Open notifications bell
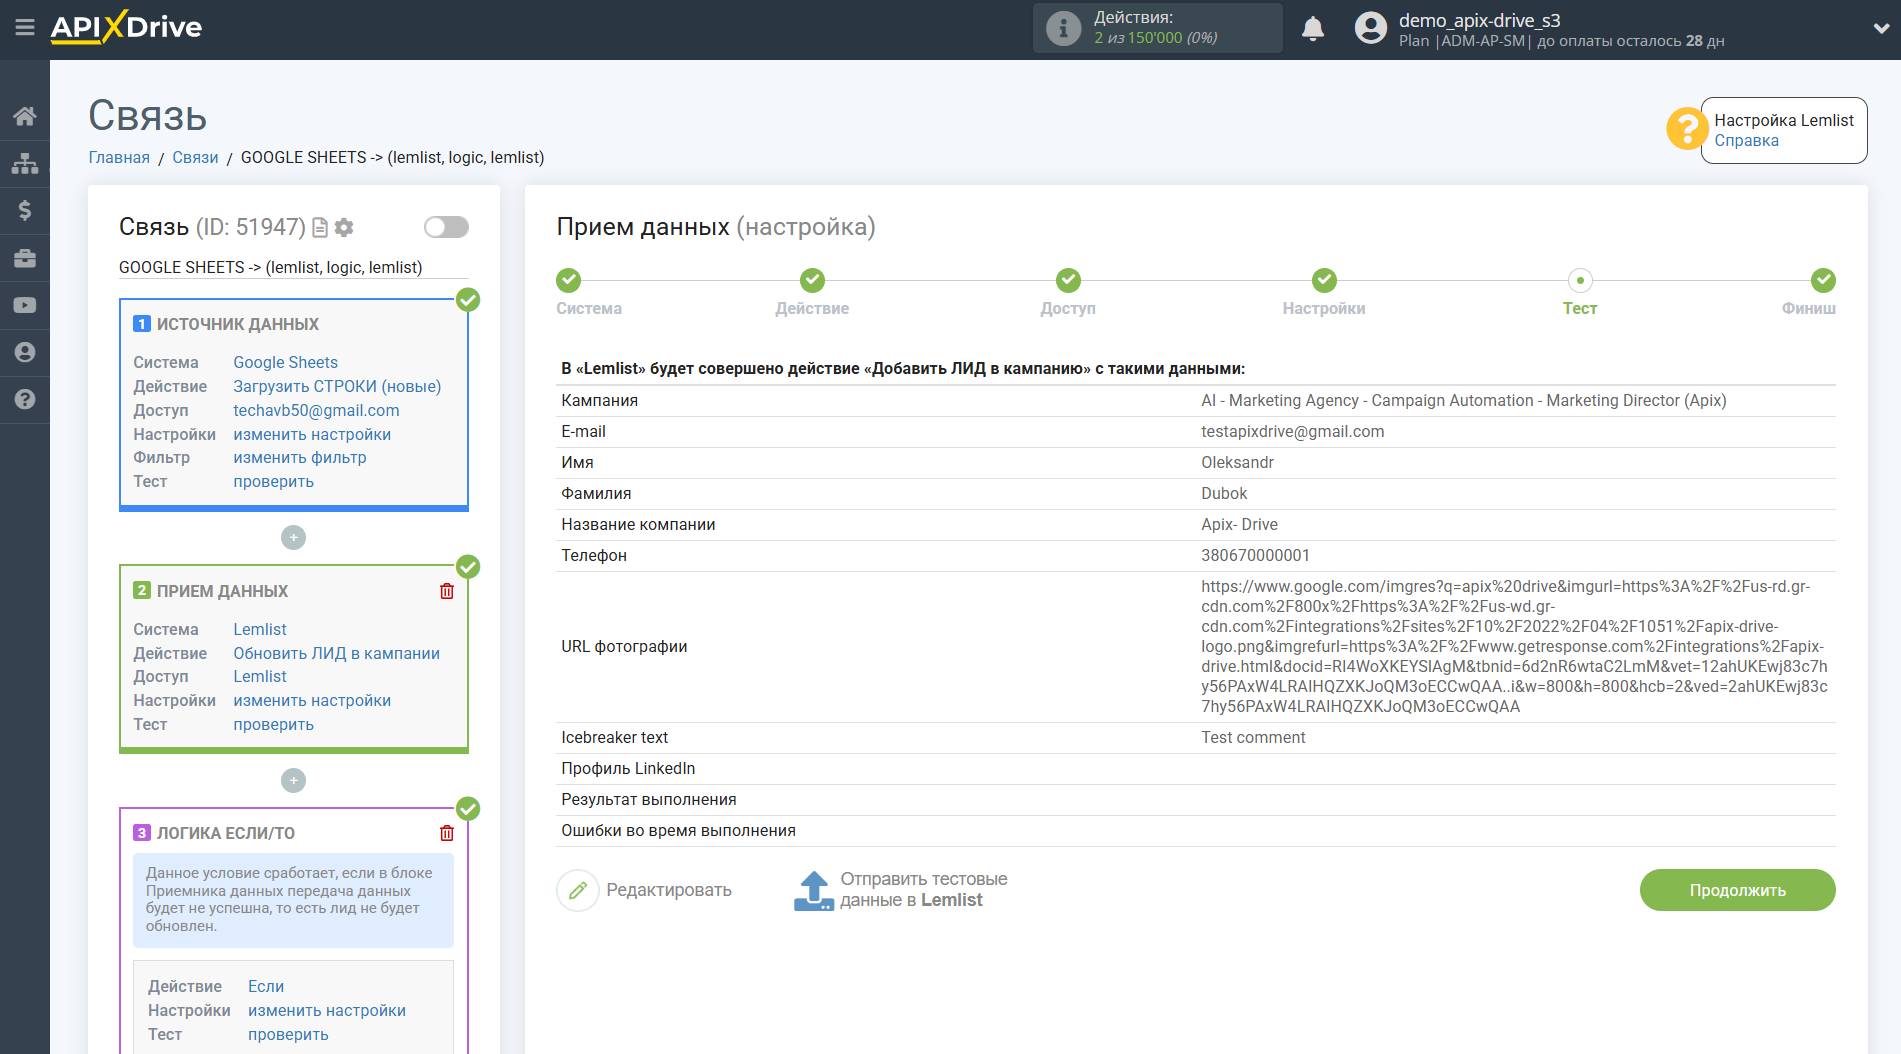Screen dimensions: 1901x1054 coord(1313,28)
